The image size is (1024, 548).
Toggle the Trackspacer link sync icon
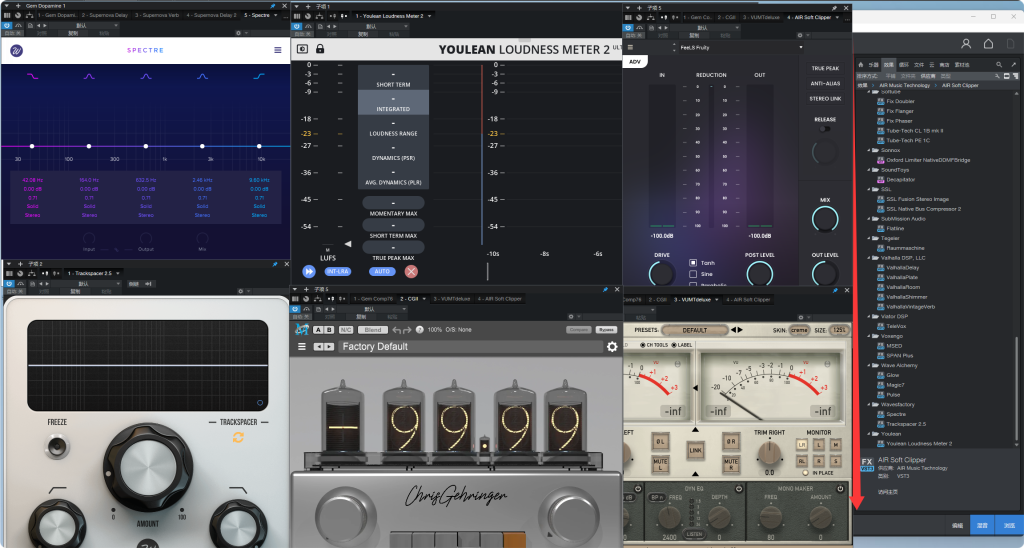[238, 438]
